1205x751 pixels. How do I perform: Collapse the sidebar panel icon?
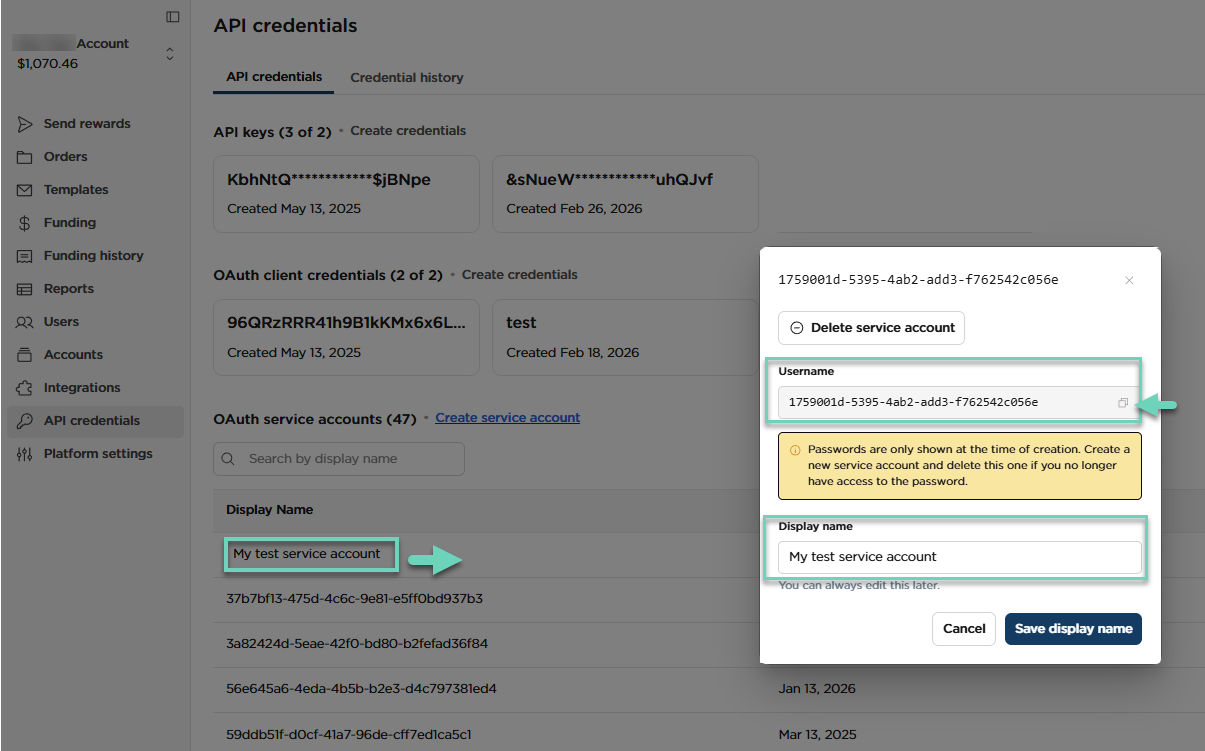click(x=173, y=17)
